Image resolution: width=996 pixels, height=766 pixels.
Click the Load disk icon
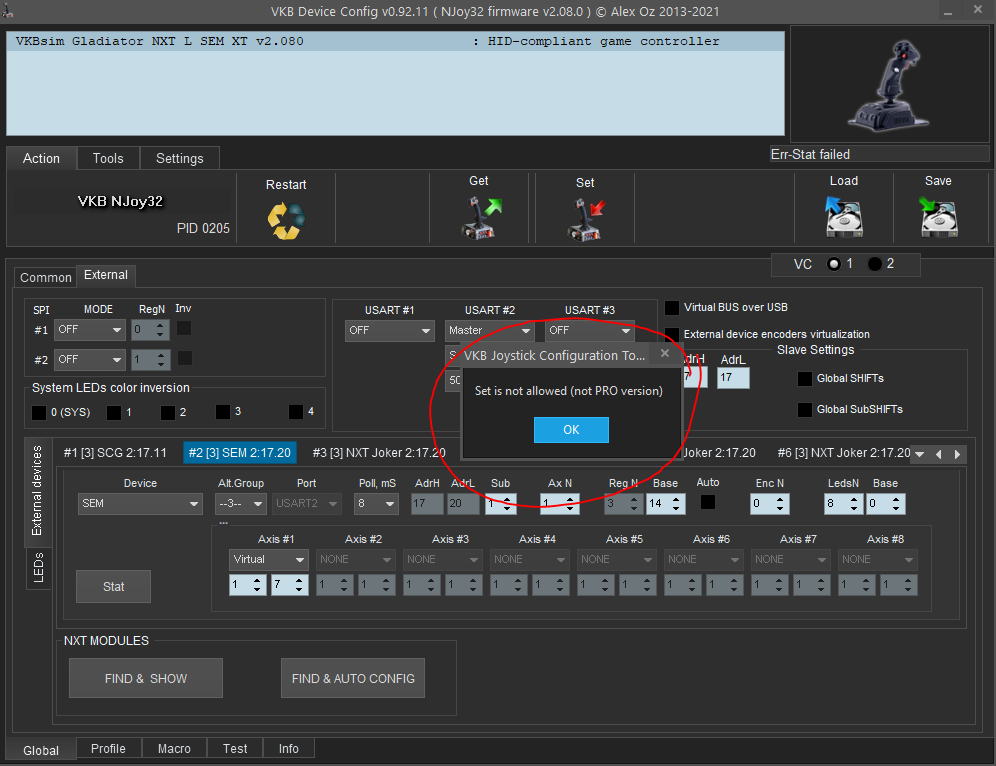point(843,216)
